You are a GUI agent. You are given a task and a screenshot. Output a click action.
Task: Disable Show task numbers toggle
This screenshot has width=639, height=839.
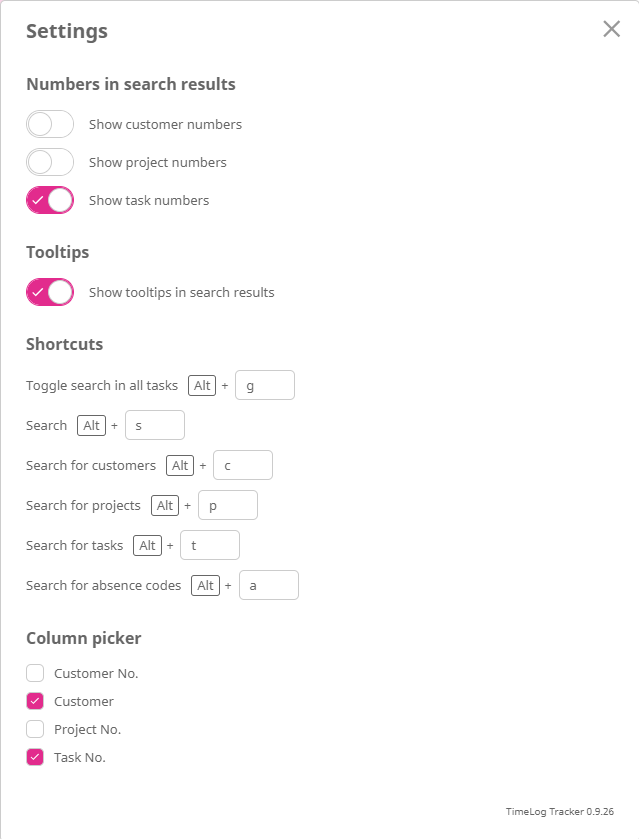(50, 200)
